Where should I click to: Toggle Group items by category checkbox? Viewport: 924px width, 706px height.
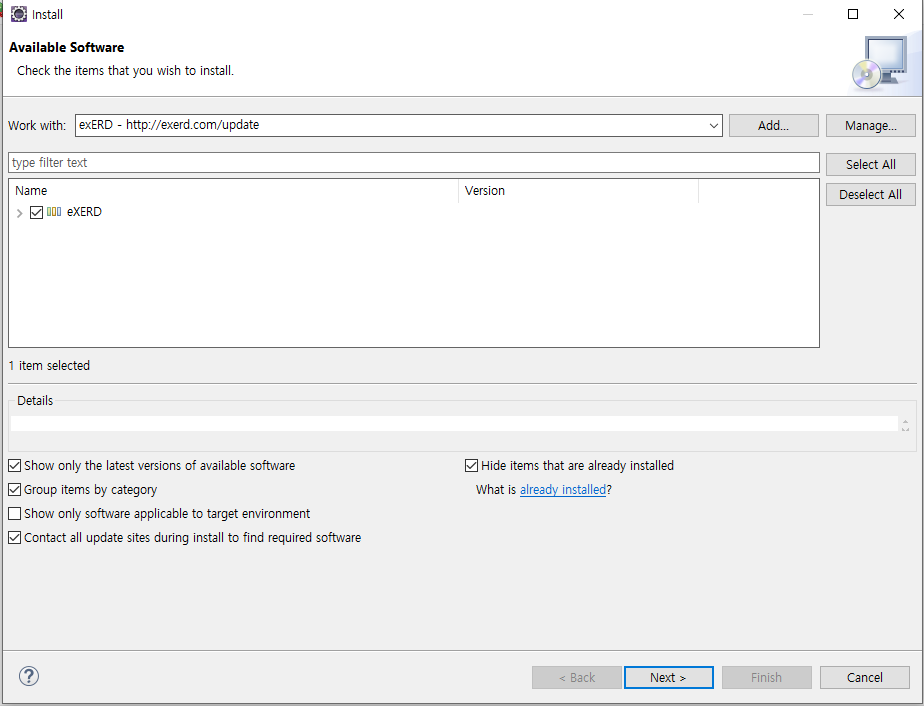pos(15,490)
